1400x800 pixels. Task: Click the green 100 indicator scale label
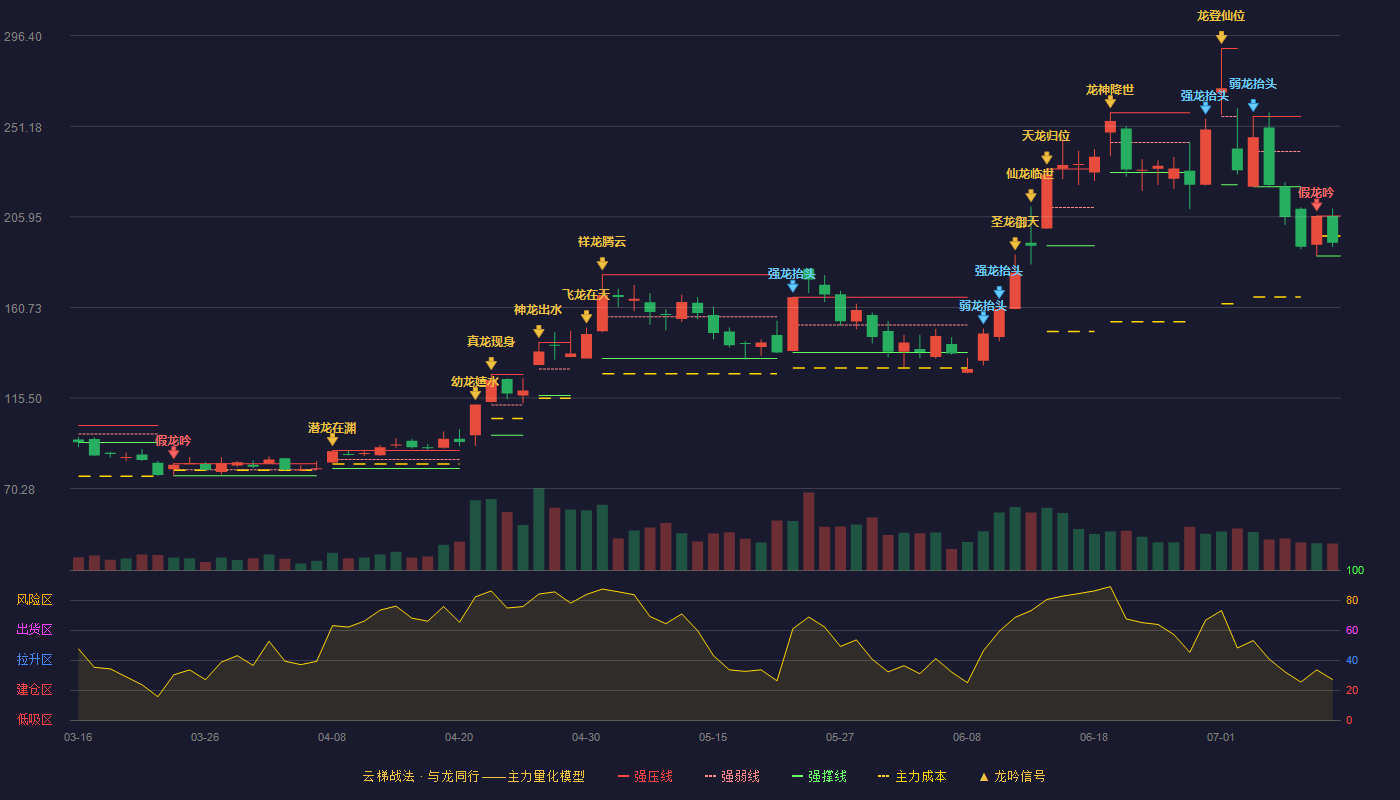click(x=1355, y=570)
